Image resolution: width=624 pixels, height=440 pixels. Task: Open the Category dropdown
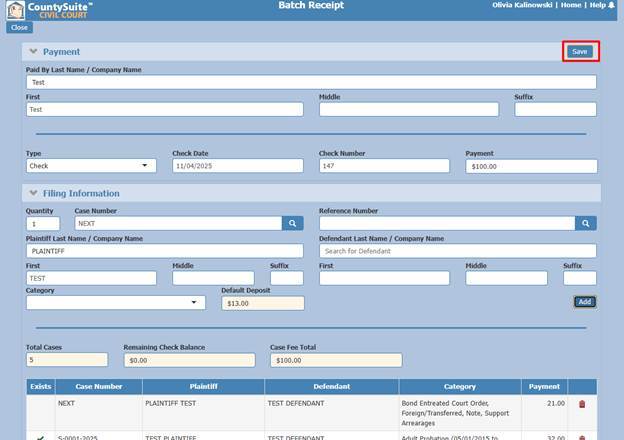pos(116,303)
